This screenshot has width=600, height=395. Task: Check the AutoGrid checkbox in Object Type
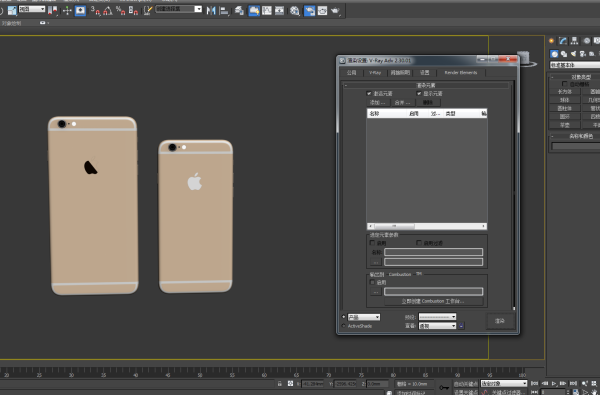[564, 83]
